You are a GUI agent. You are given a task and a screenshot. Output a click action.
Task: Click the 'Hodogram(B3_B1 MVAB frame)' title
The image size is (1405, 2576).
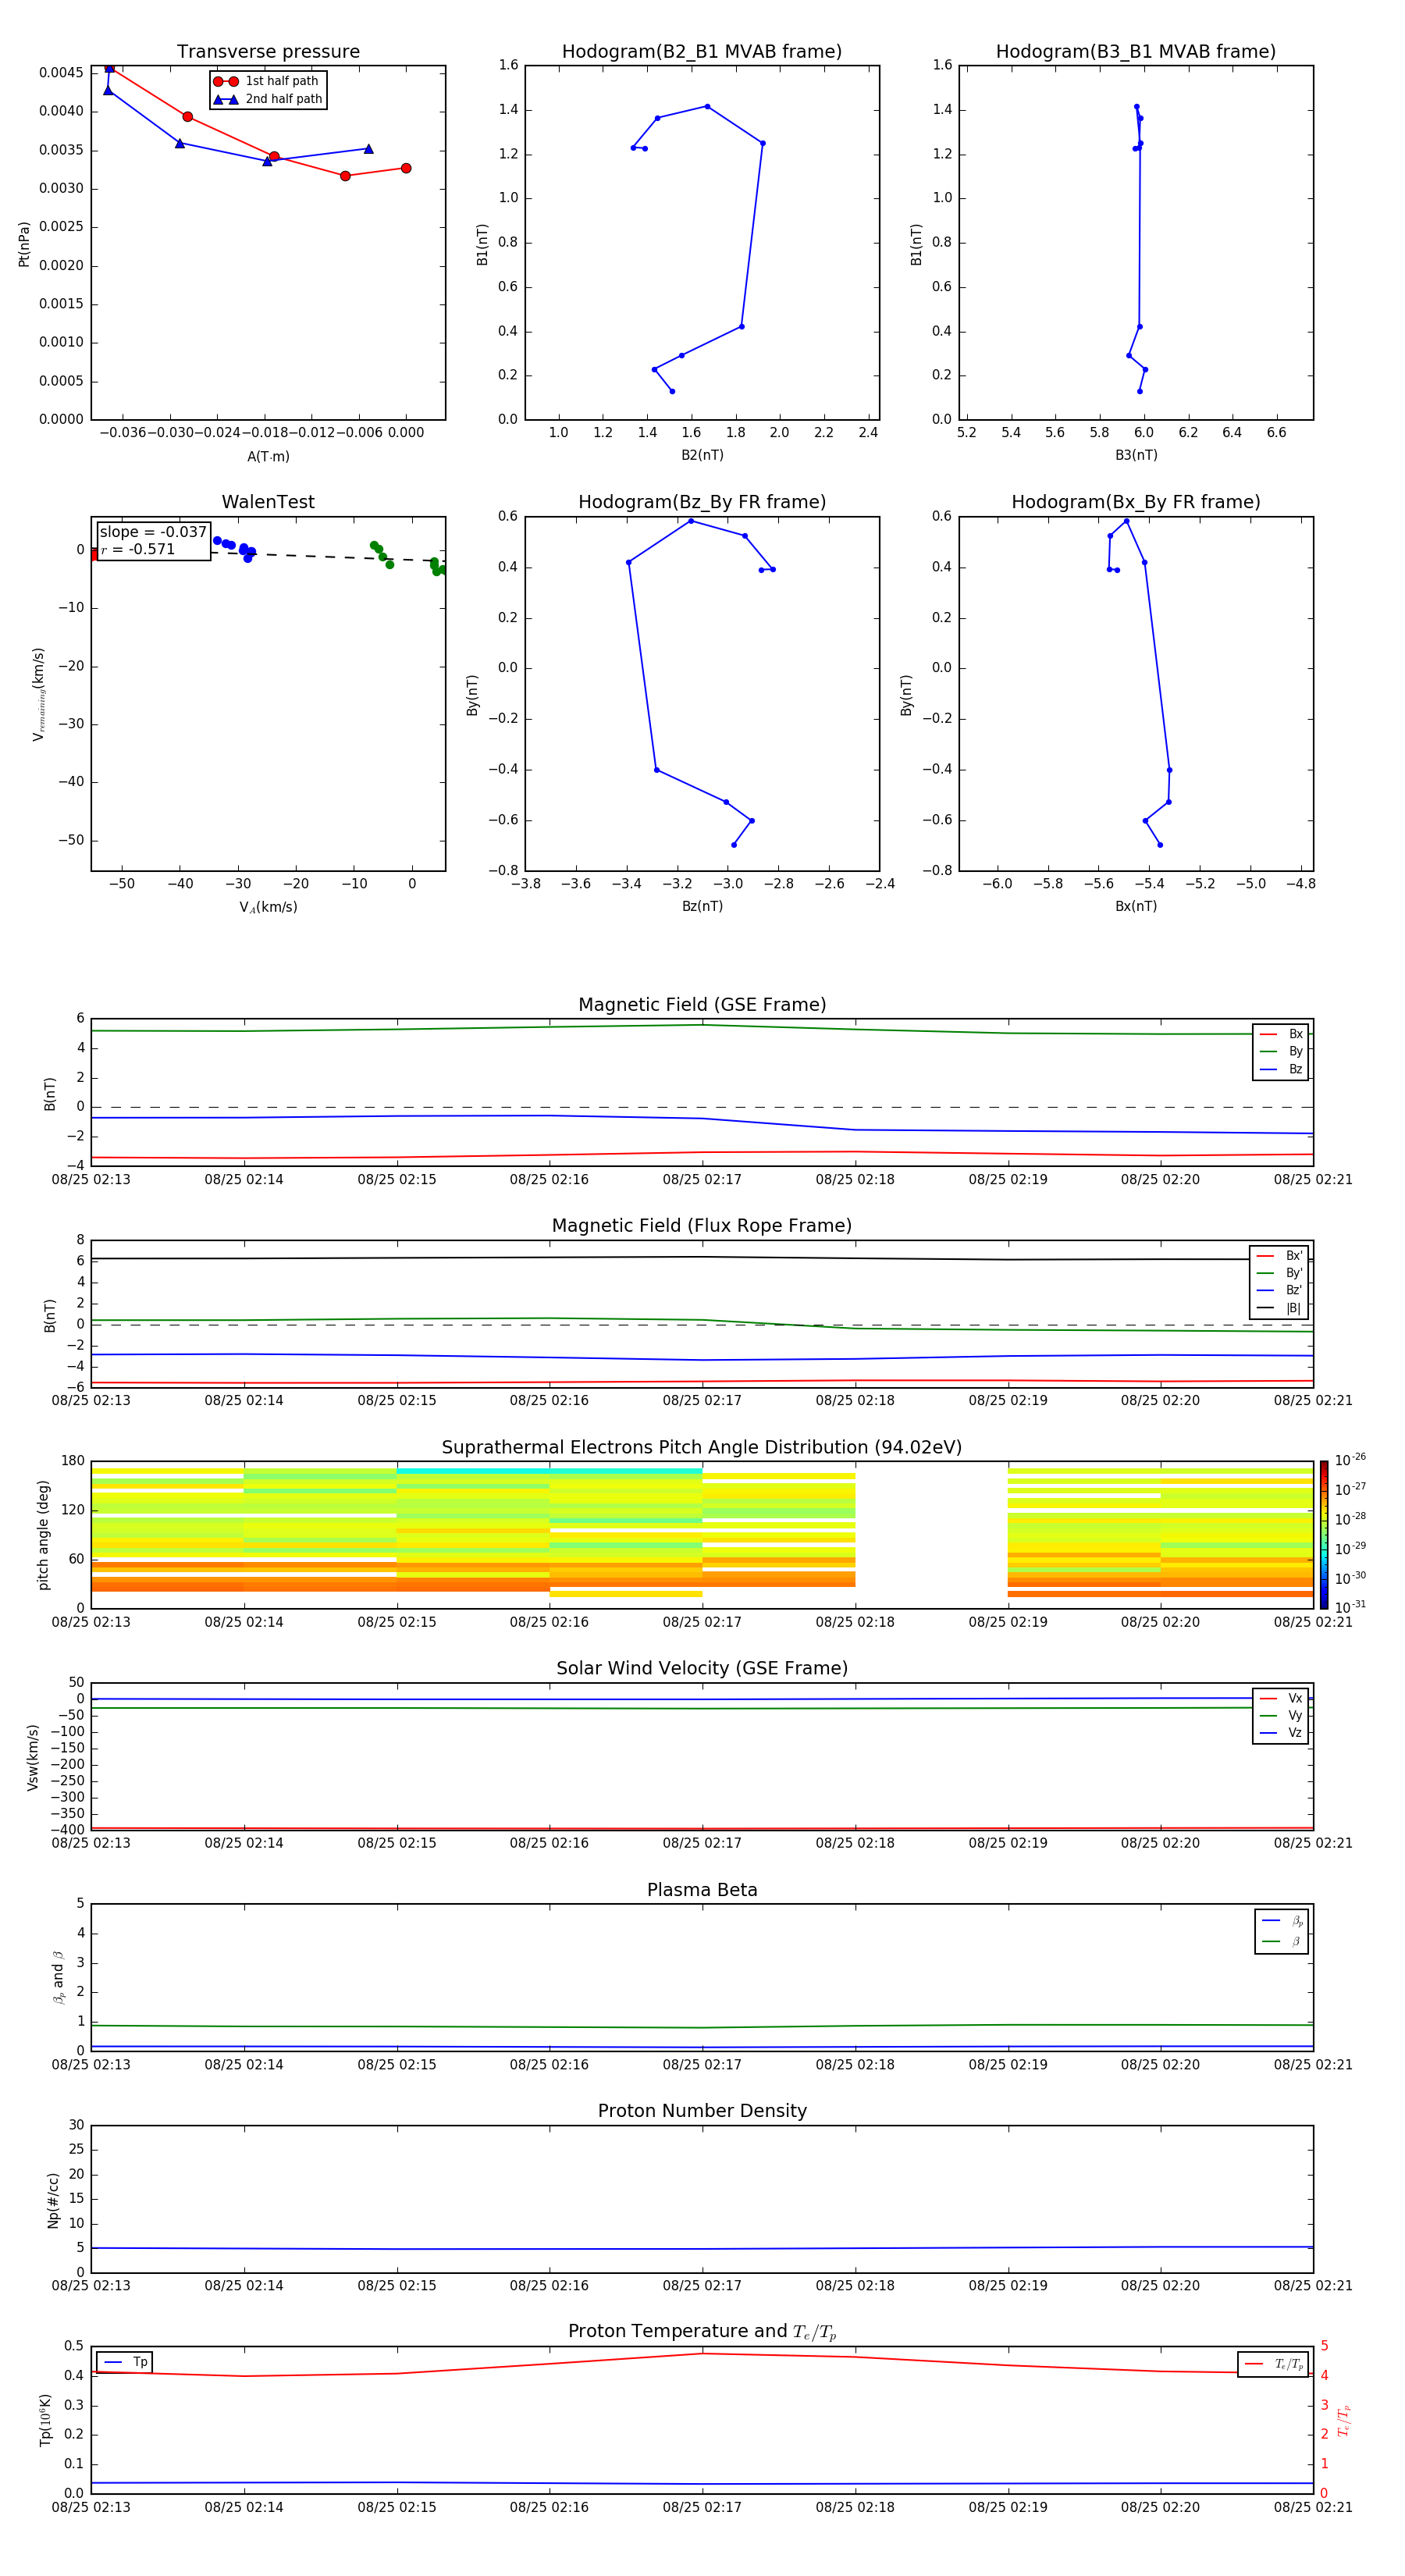pos(1136,52)
